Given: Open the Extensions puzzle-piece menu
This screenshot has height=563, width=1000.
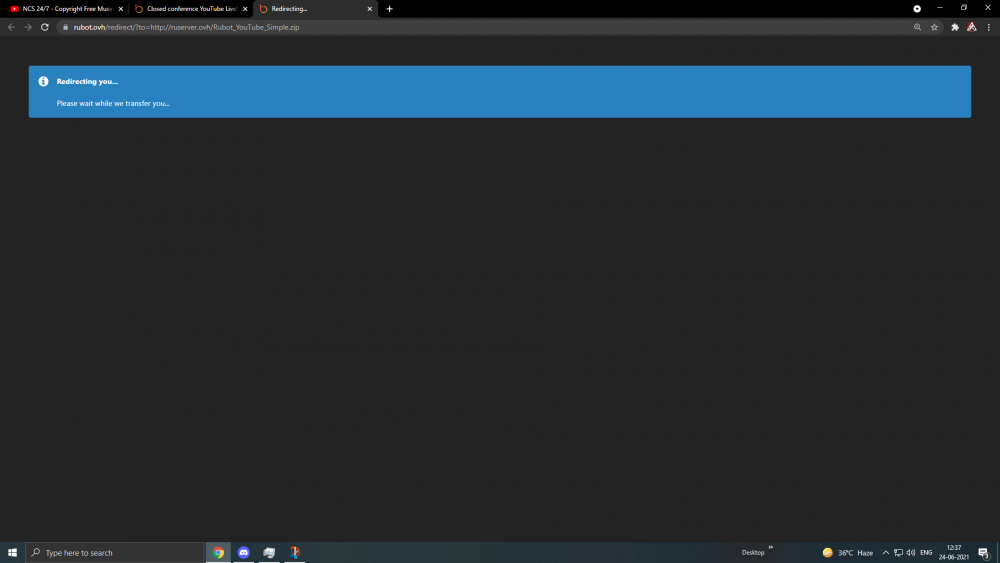Looking at the screenshot, I should tap(955, 27).
